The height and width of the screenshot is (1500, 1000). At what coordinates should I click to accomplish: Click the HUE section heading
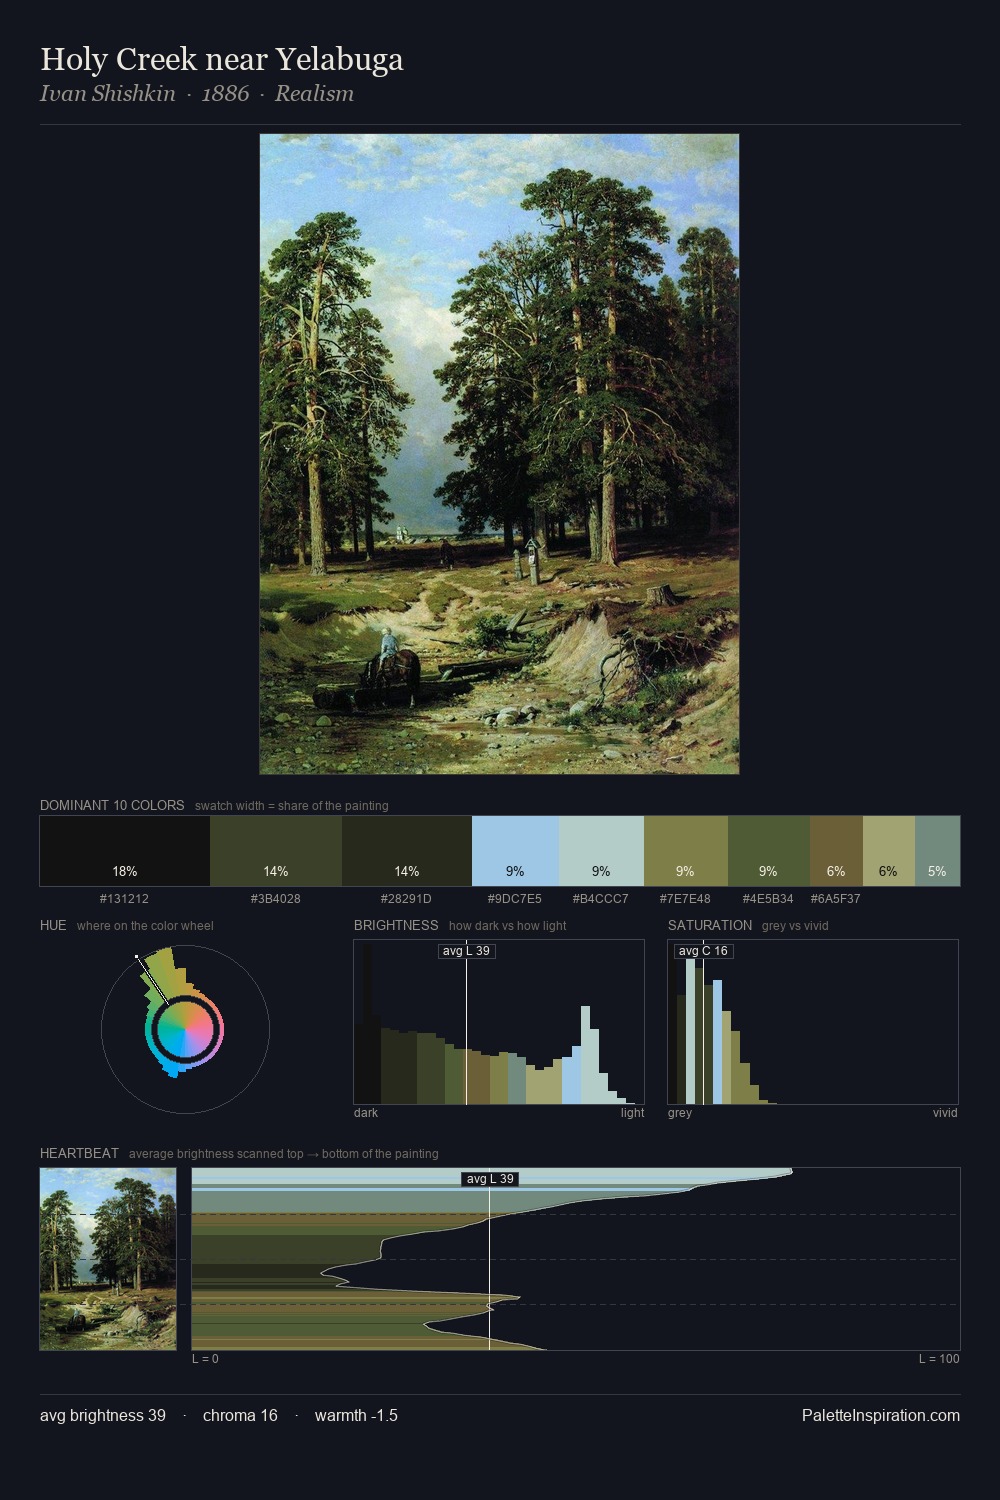[53, 925]
